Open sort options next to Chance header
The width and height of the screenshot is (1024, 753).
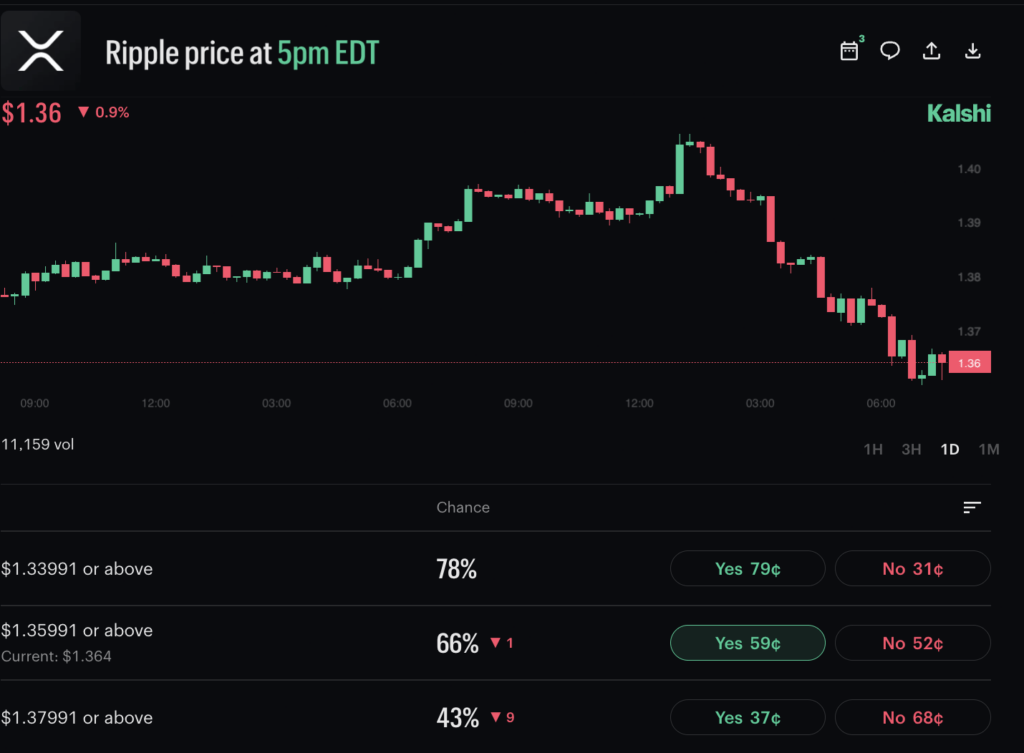[972, 507]
